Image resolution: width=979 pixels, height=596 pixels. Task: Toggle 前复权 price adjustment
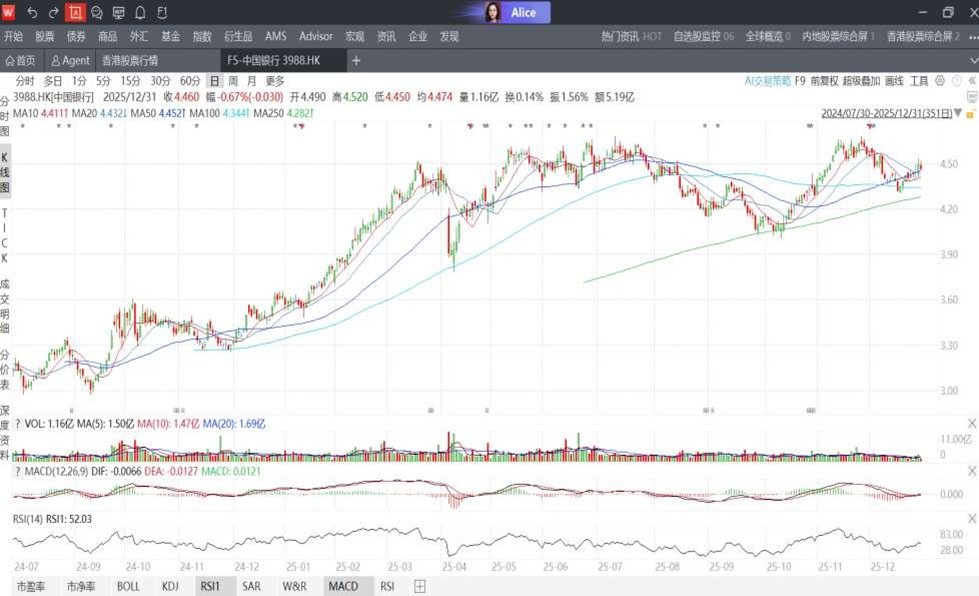824,81
